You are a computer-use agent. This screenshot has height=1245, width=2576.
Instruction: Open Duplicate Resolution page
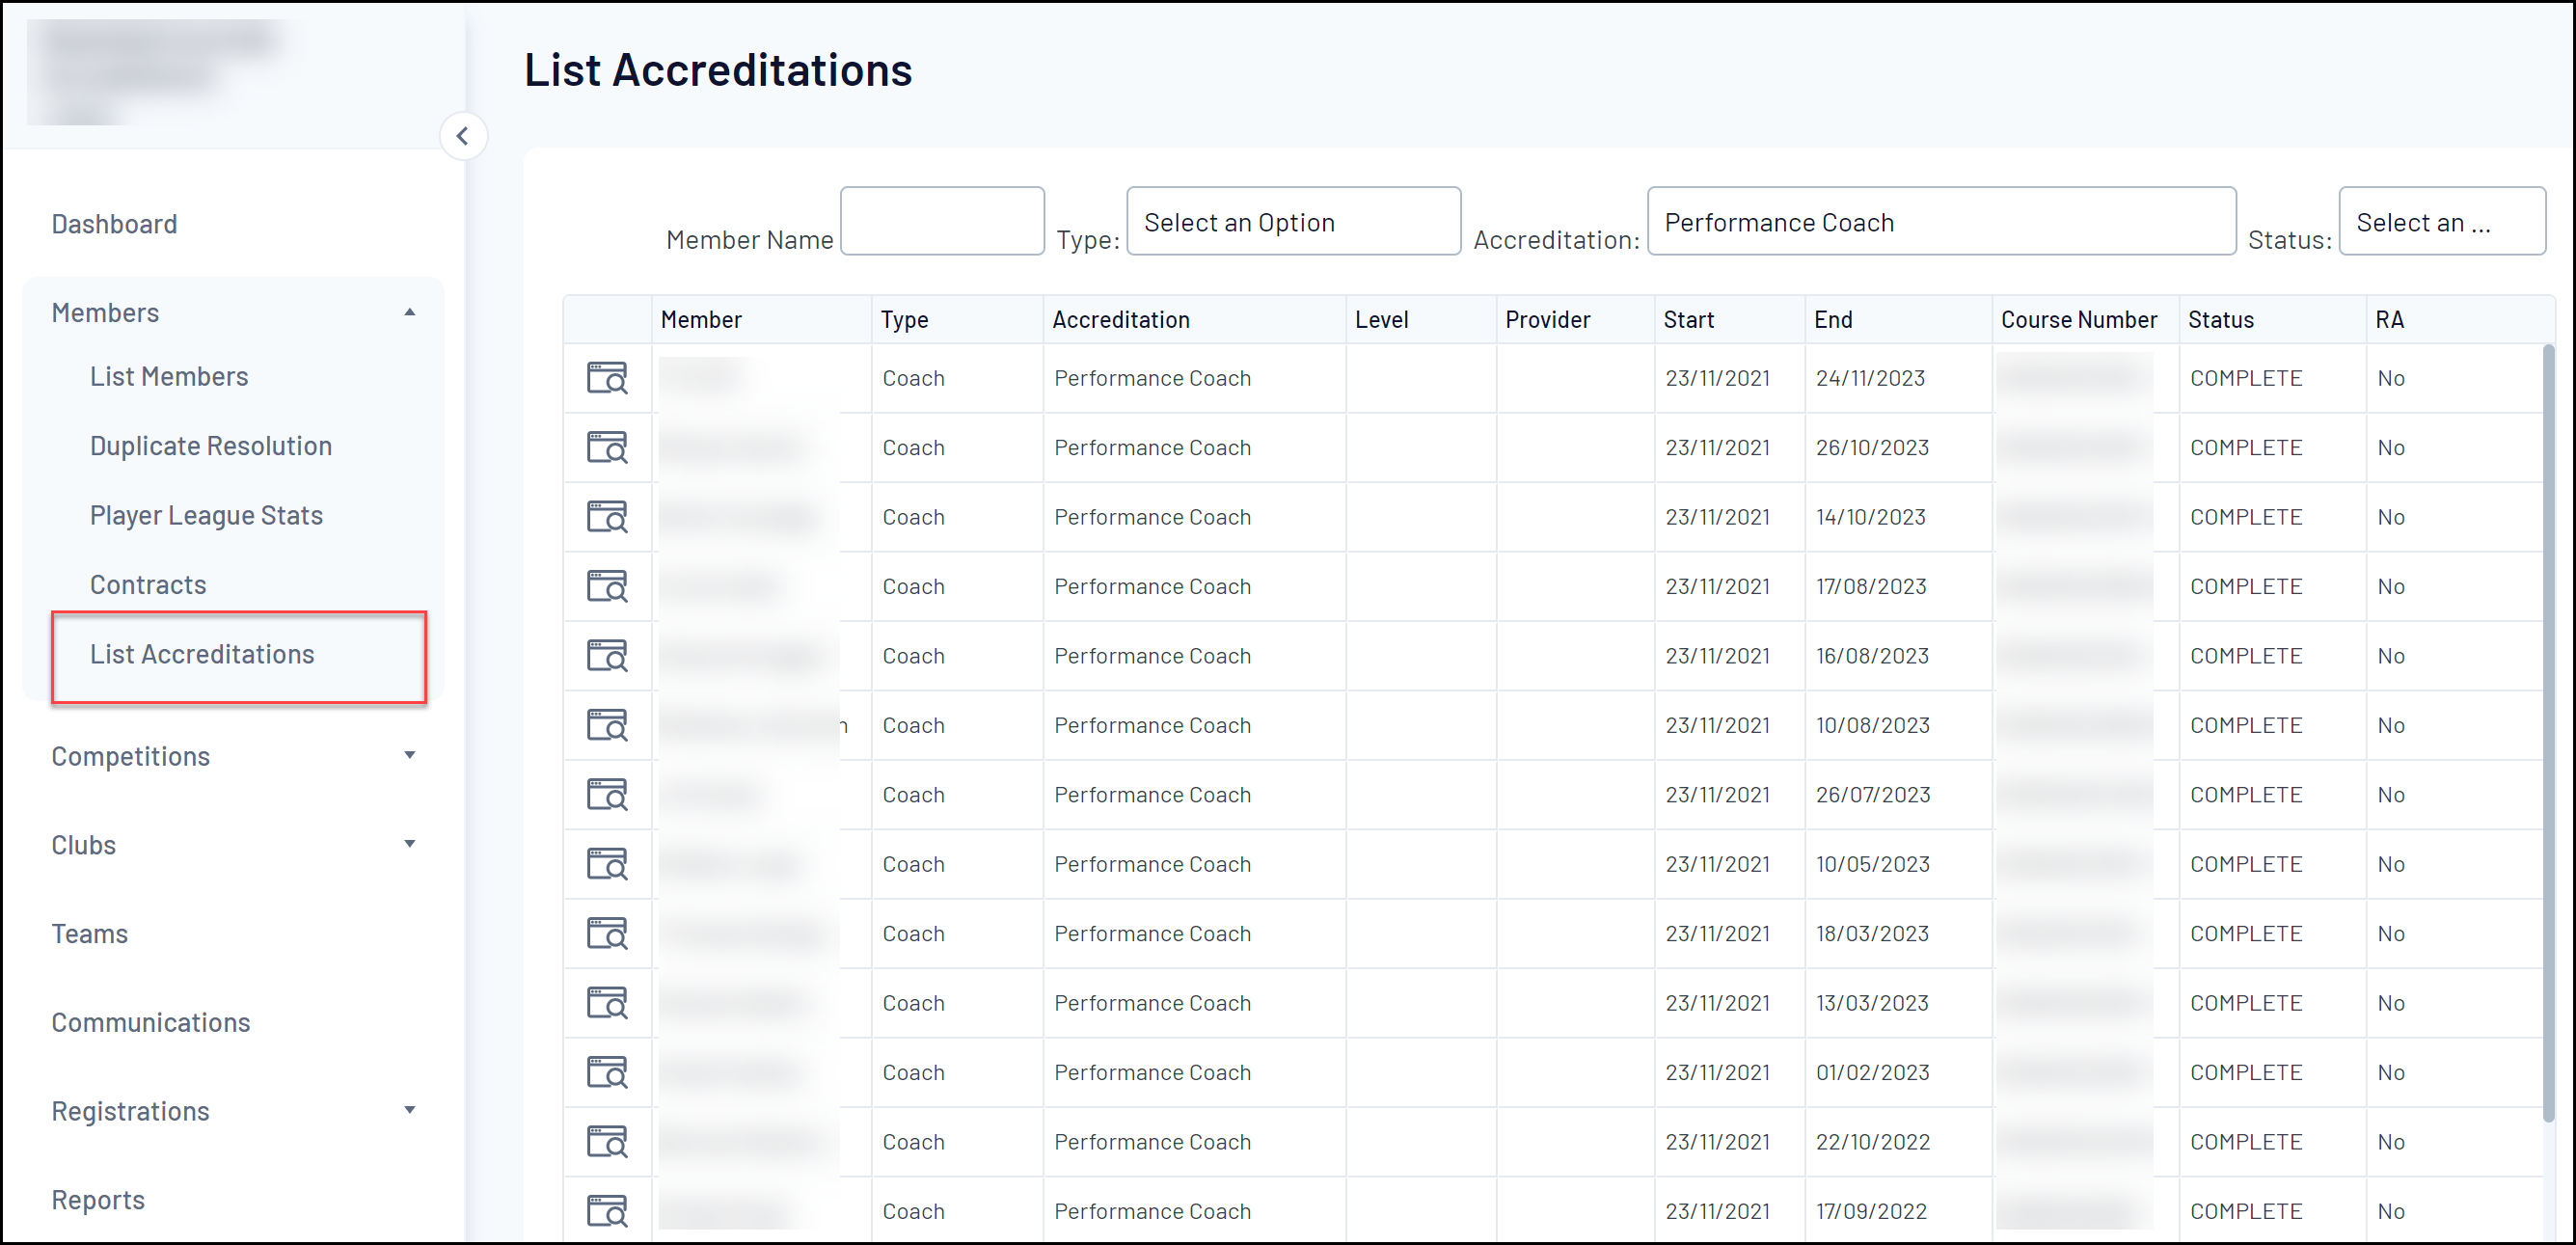(210, 446)
